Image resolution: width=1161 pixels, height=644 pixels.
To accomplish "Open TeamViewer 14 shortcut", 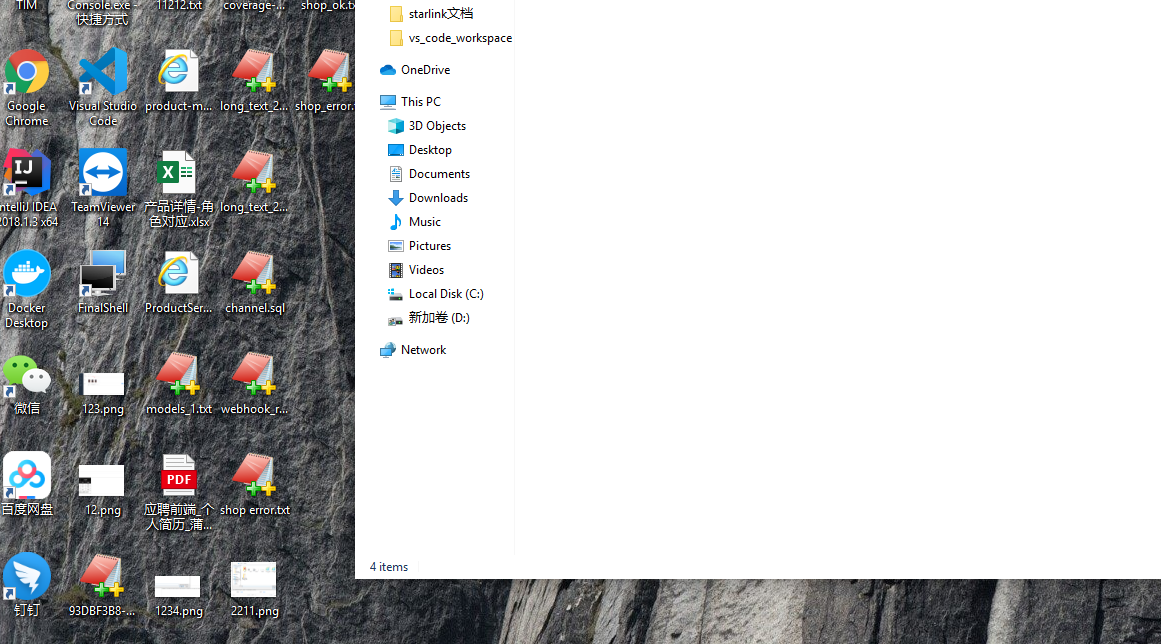I will [x=103, y=188].
